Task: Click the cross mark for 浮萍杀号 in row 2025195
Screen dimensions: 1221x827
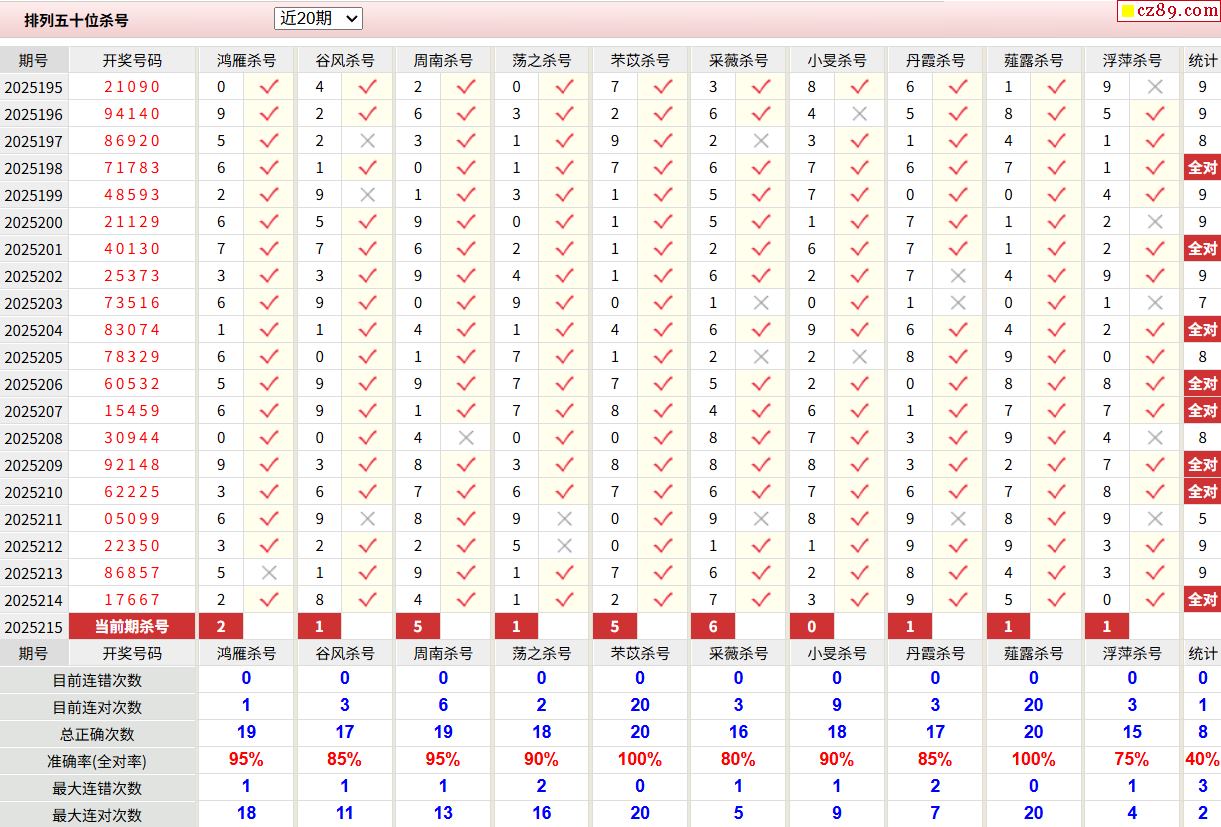Action: coord(1155,87)
